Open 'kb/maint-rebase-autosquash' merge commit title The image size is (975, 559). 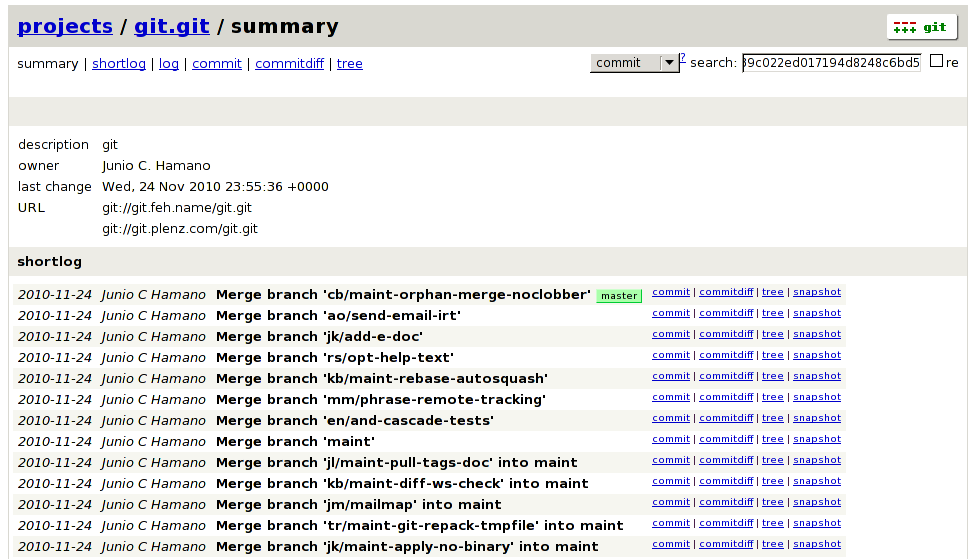click(x=382, y=379)
